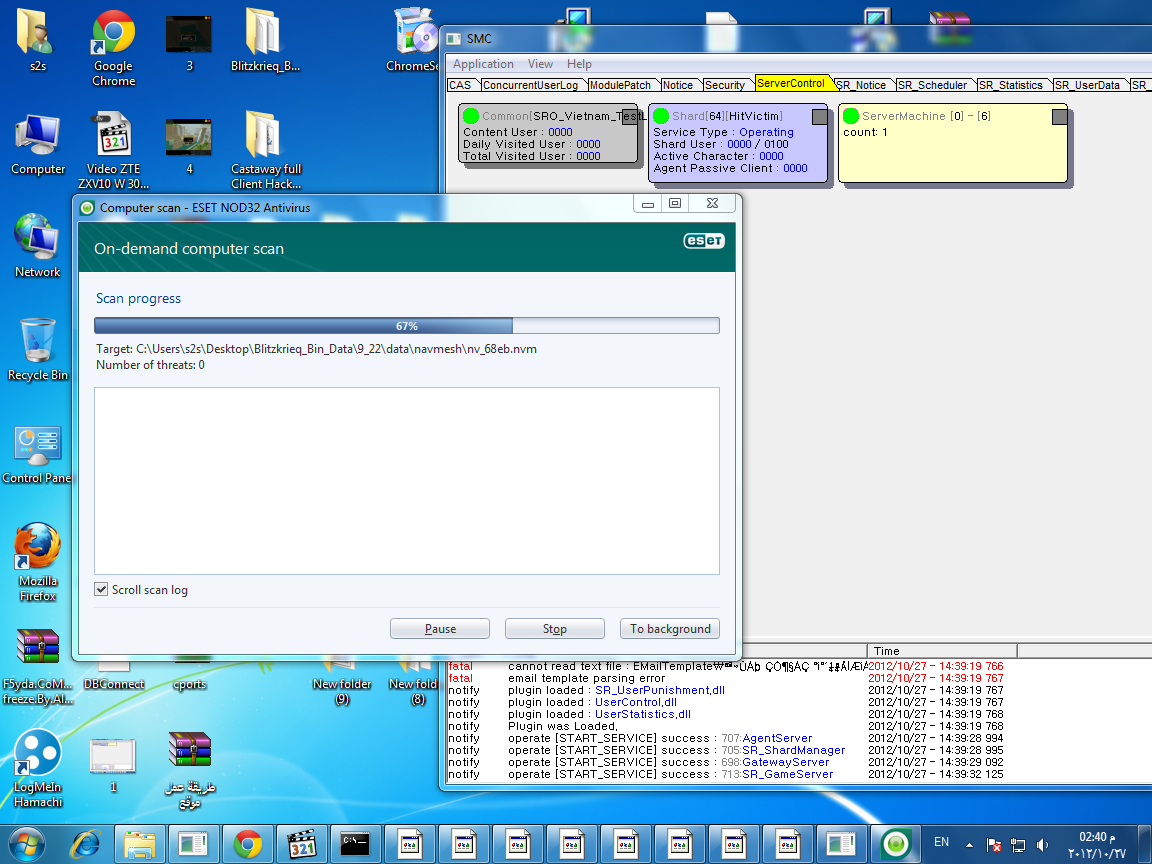
Task: Select the Blitzkrieg_B... folder on the desktop
Action: [264, 40]
